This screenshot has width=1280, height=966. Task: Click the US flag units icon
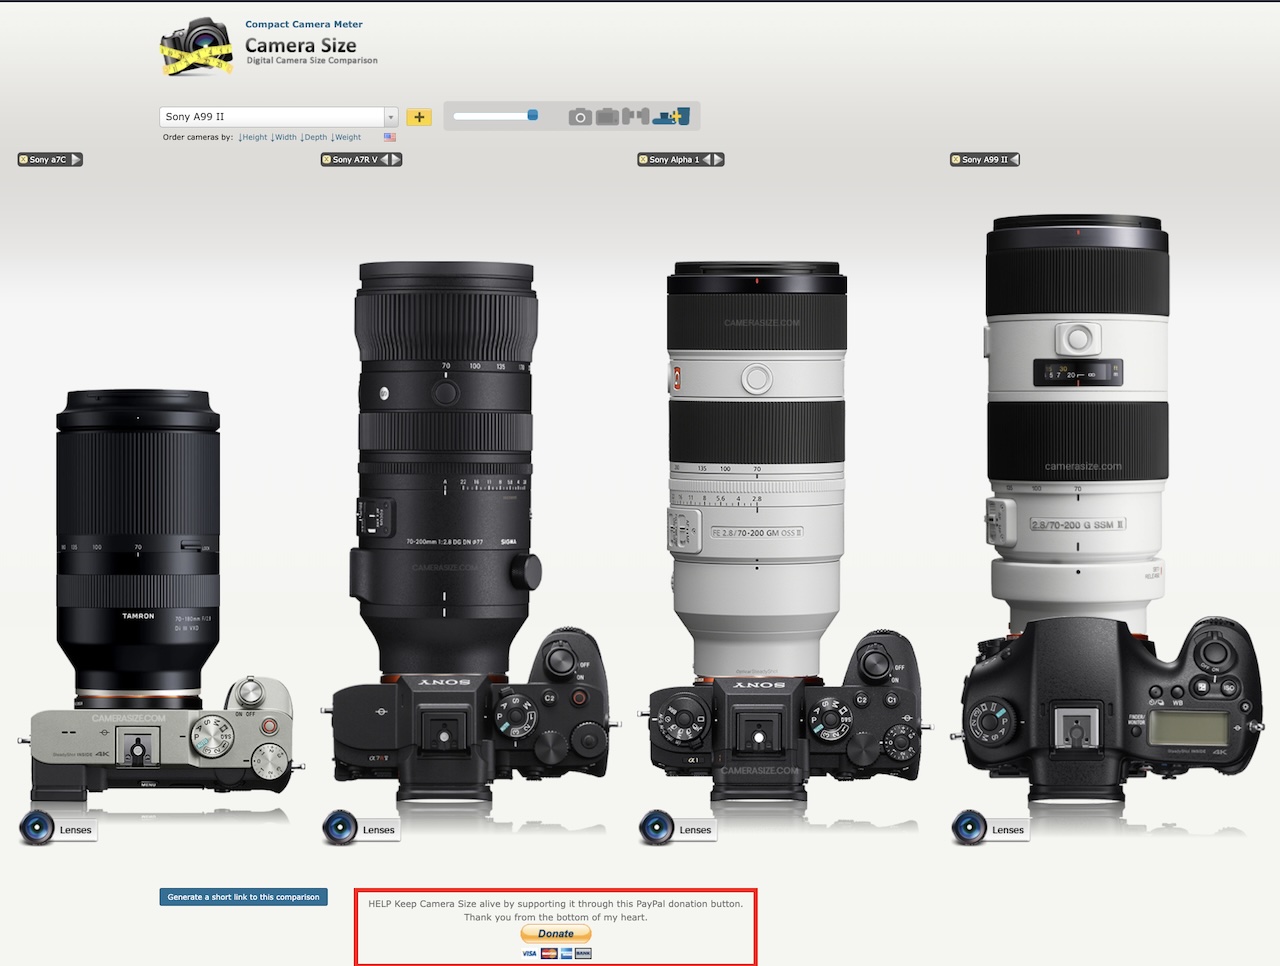click(x=389, y=137)
